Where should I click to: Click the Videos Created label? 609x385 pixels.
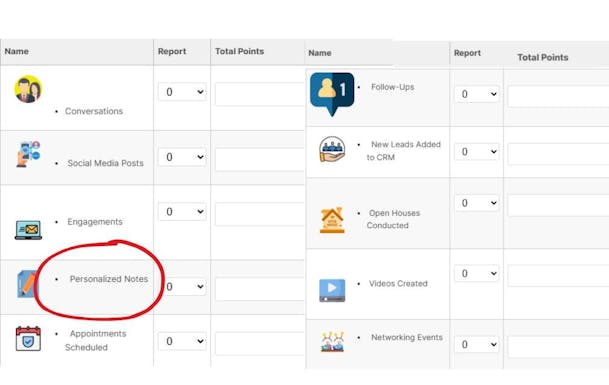(398, 284)
